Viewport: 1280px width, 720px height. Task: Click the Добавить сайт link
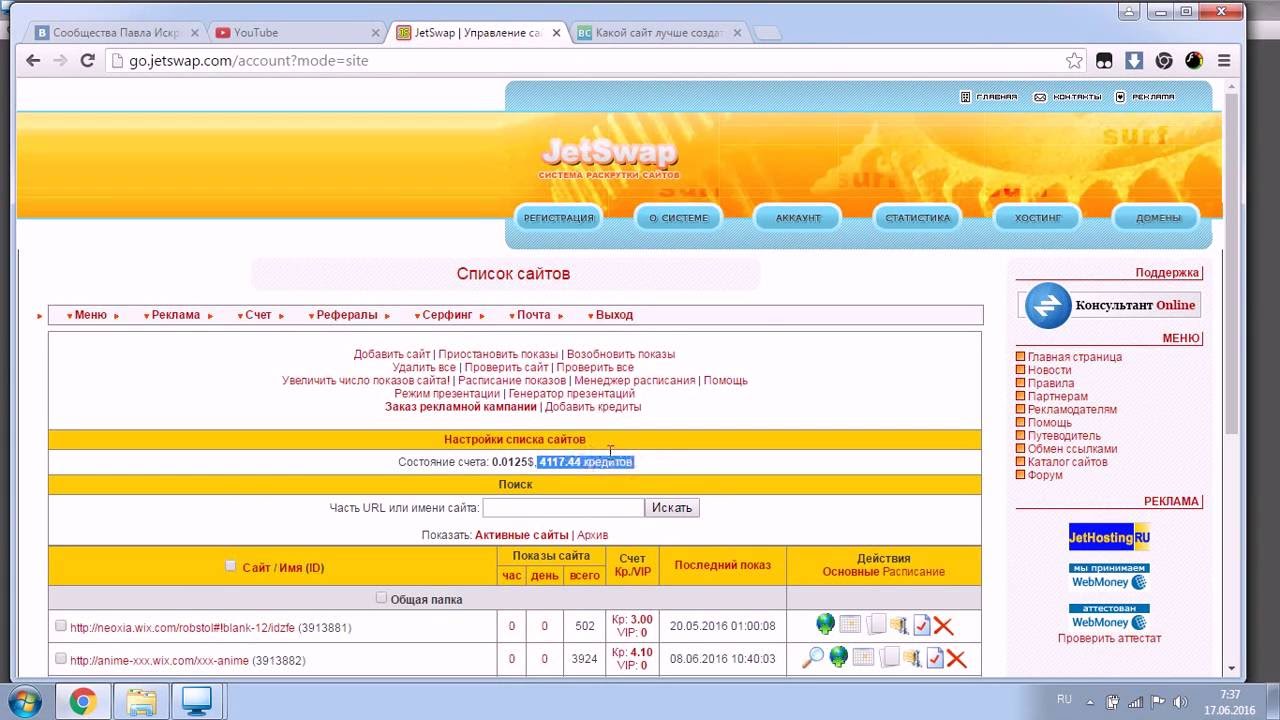coord(392,354)
